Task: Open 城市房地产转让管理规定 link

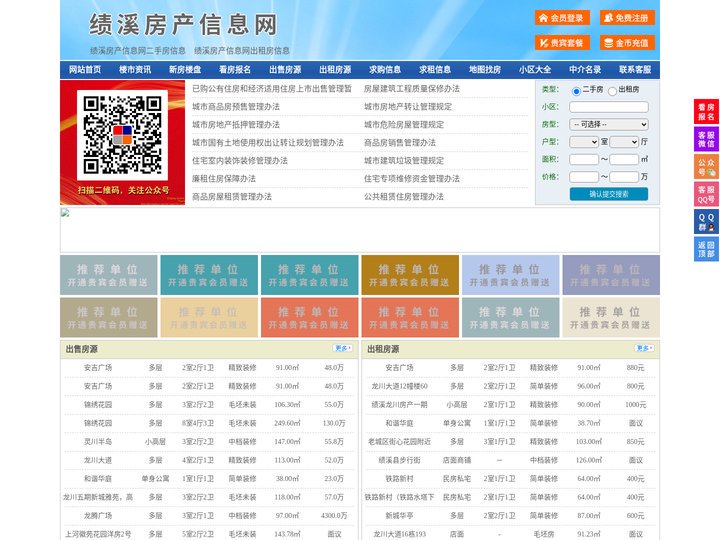Action: point(408,107)
